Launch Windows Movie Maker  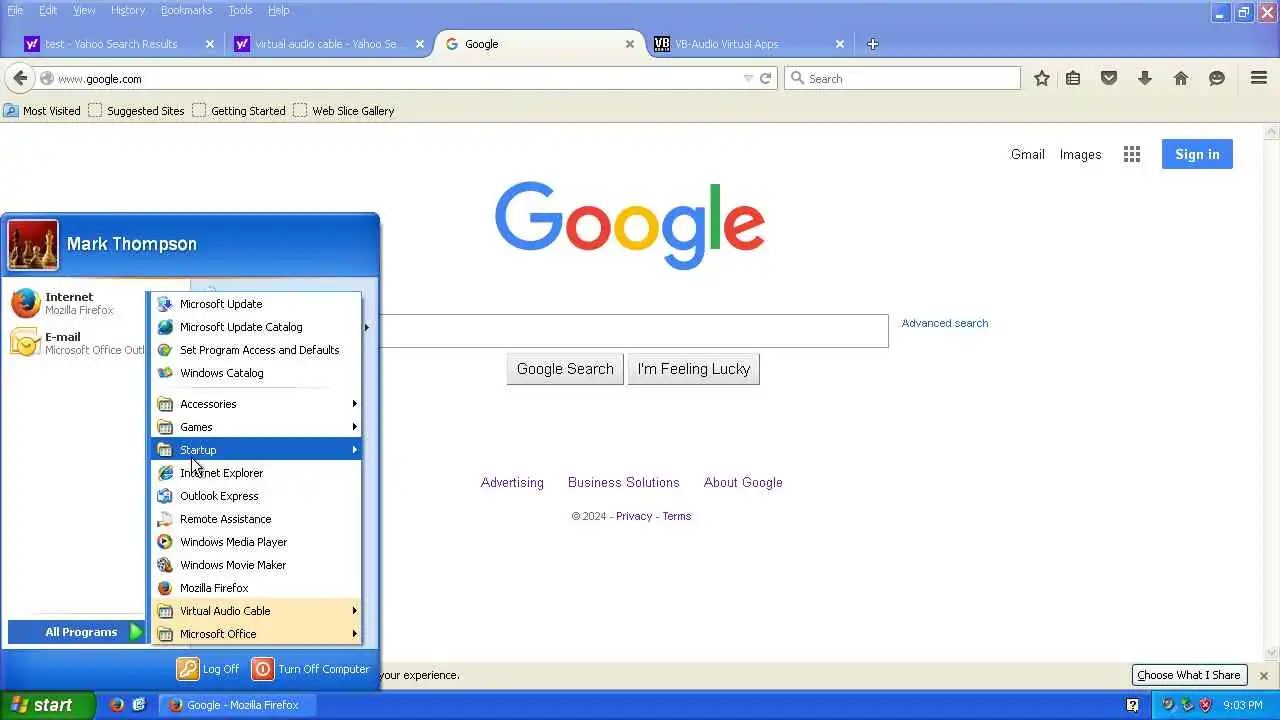[x=256, y=565]
